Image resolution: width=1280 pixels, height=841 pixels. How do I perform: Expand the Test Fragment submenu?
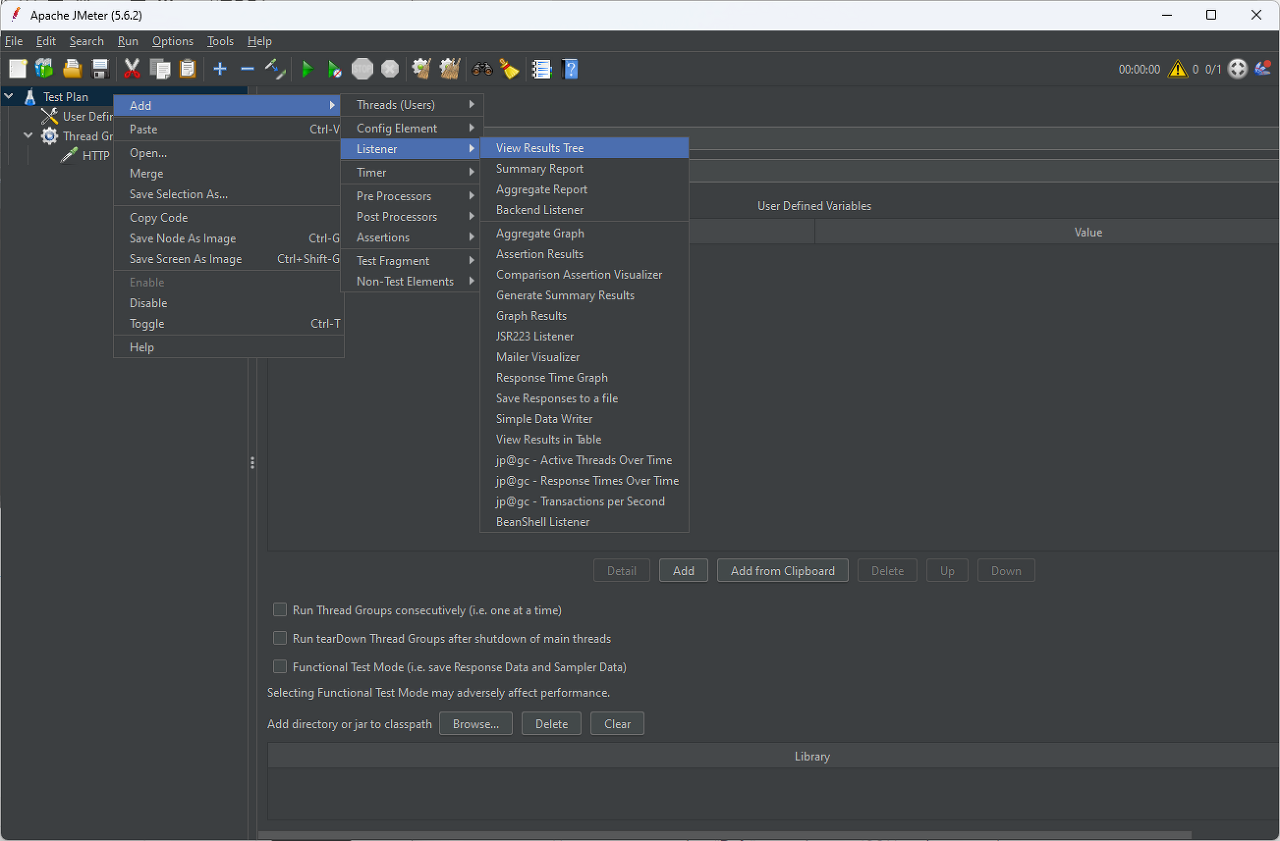(412, 261)
